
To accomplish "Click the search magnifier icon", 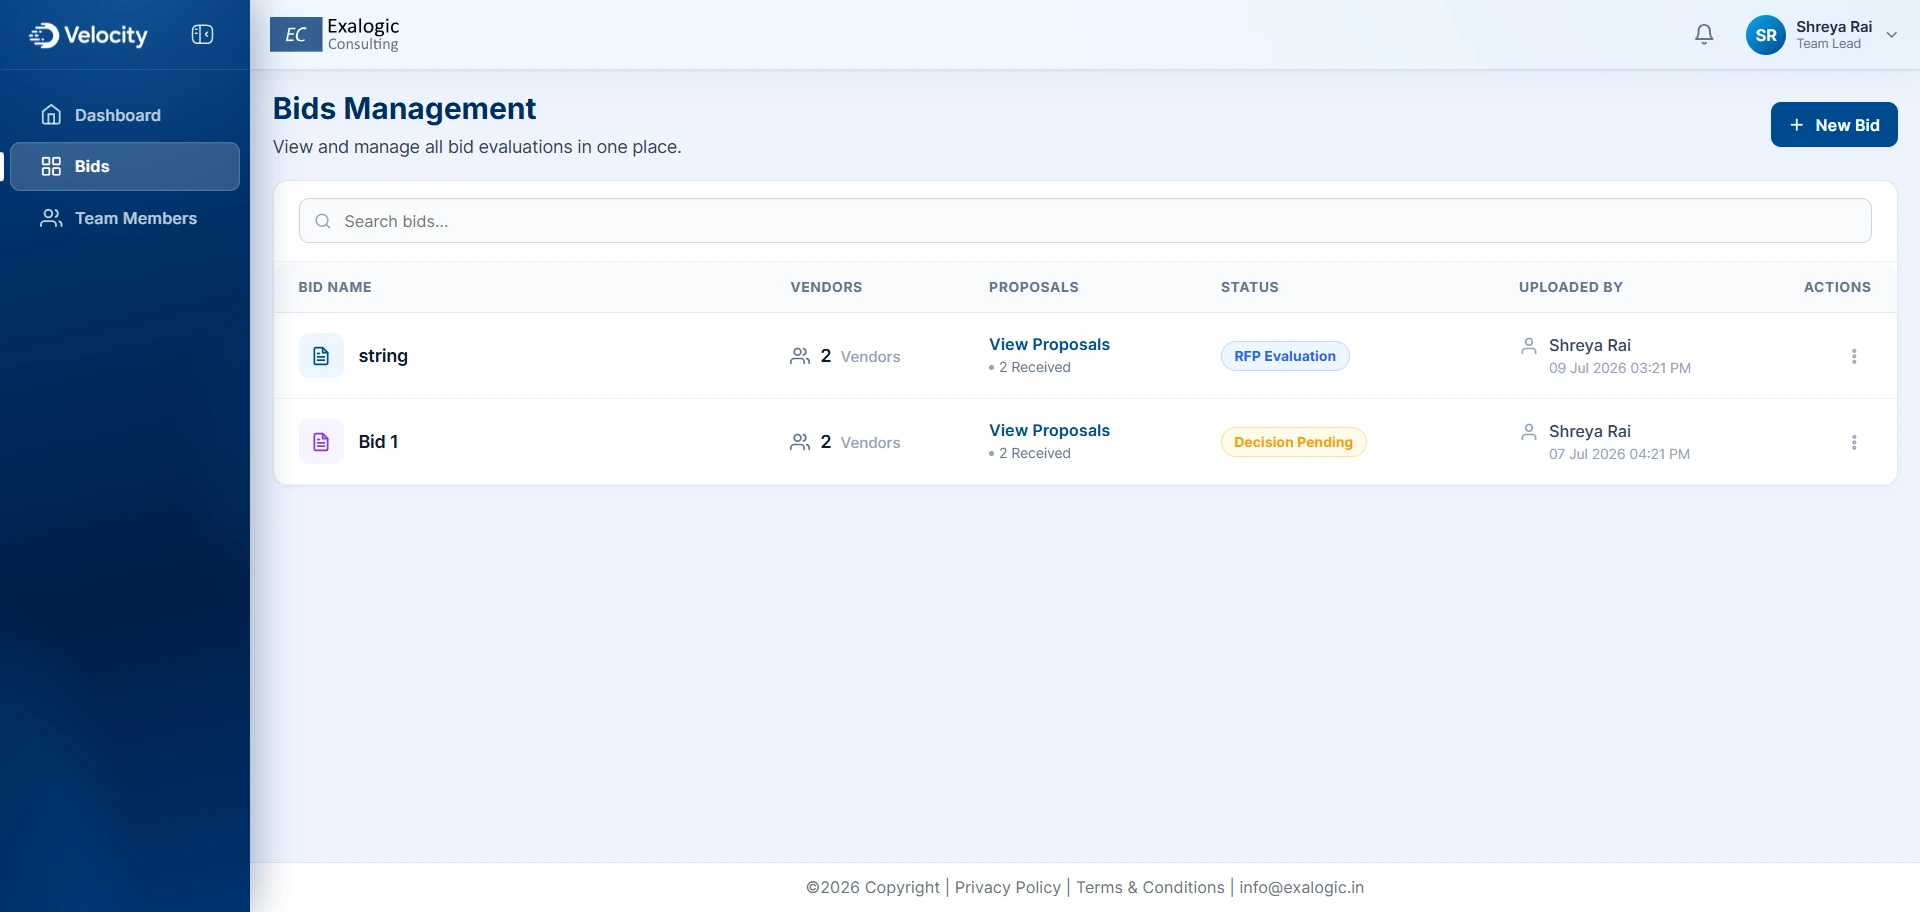I will click(323, 221).
